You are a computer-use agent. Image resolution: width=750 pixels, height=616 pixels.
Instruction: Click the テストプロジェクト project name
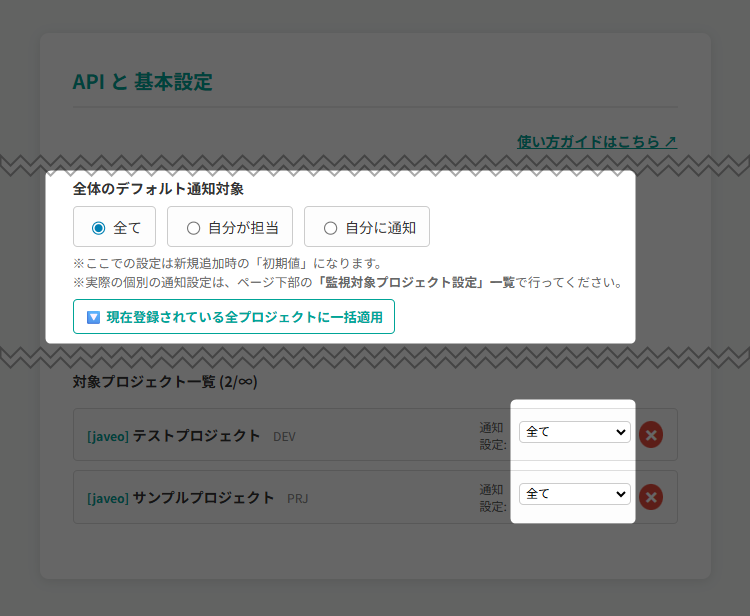(x=196, y=436)
